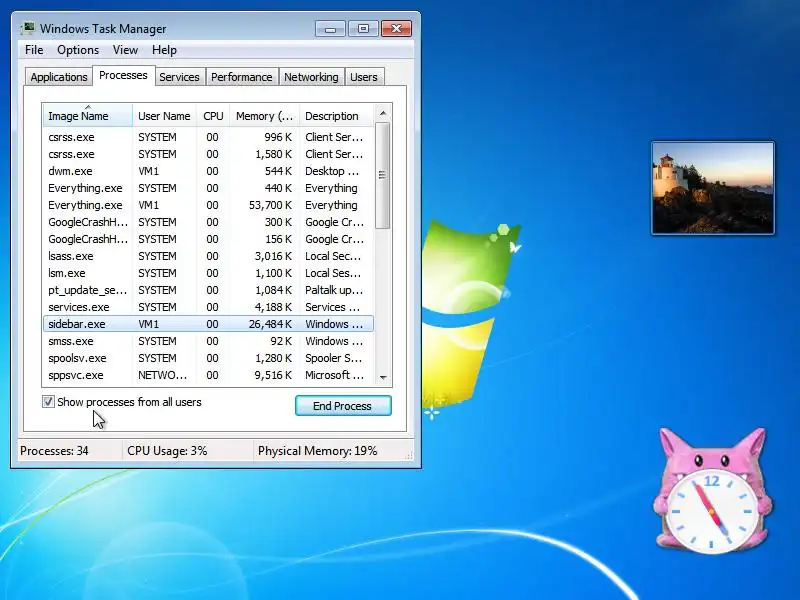Click the End Process button
Viewport: 800px width, 600px height.
[343, 406]
